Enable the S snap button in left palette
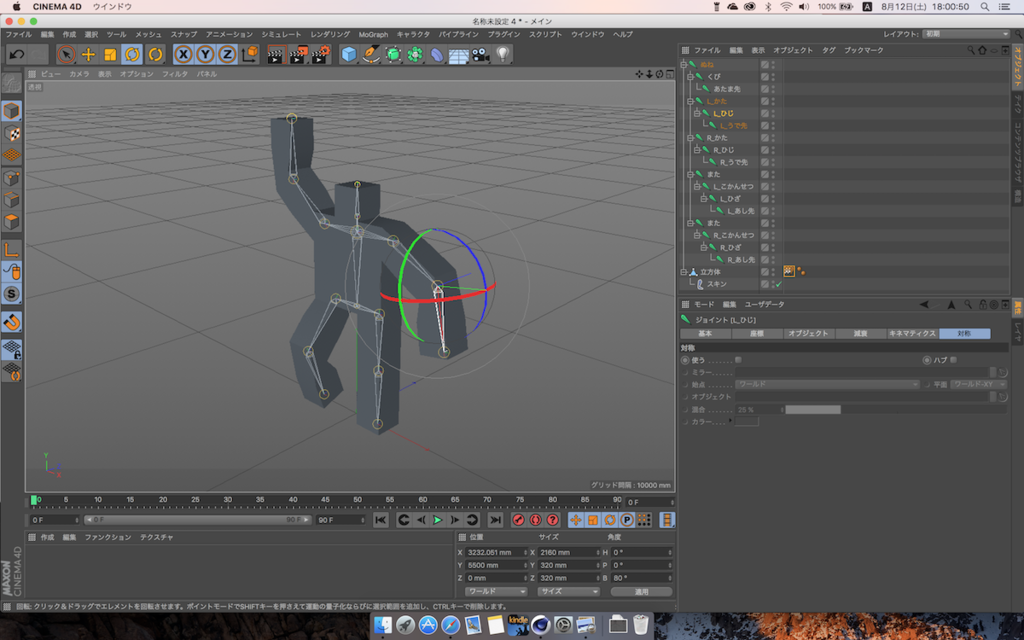This screenshot has width=1024, height=640. coord(12,294)
